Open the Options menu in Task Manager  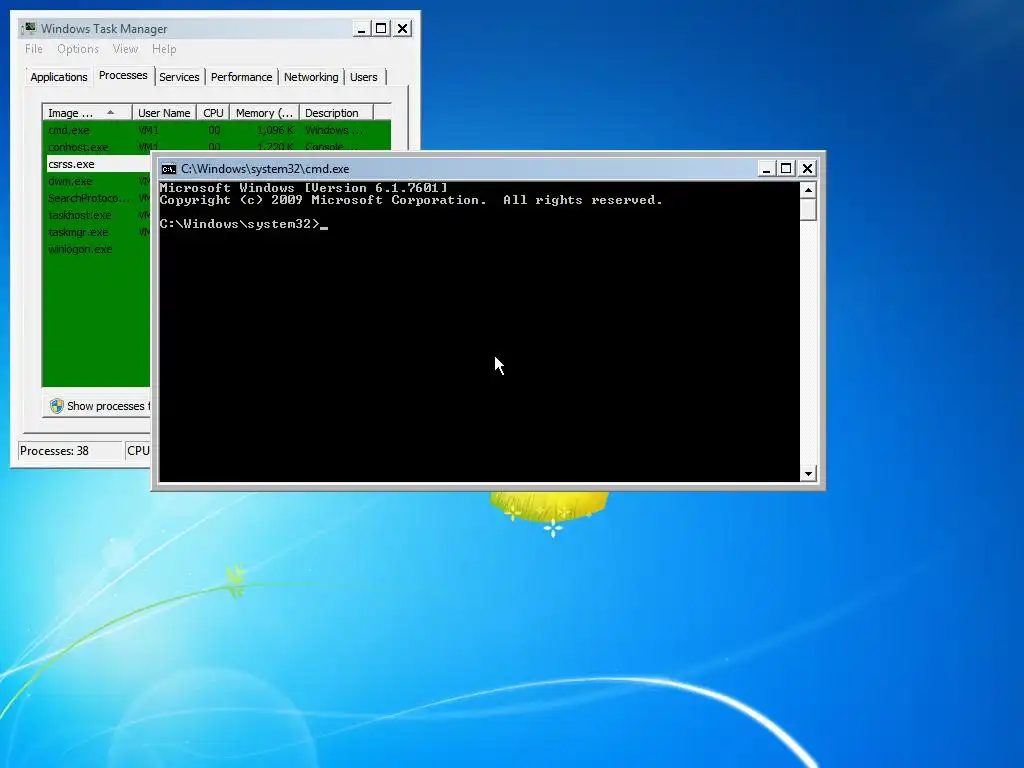point(78,49)
